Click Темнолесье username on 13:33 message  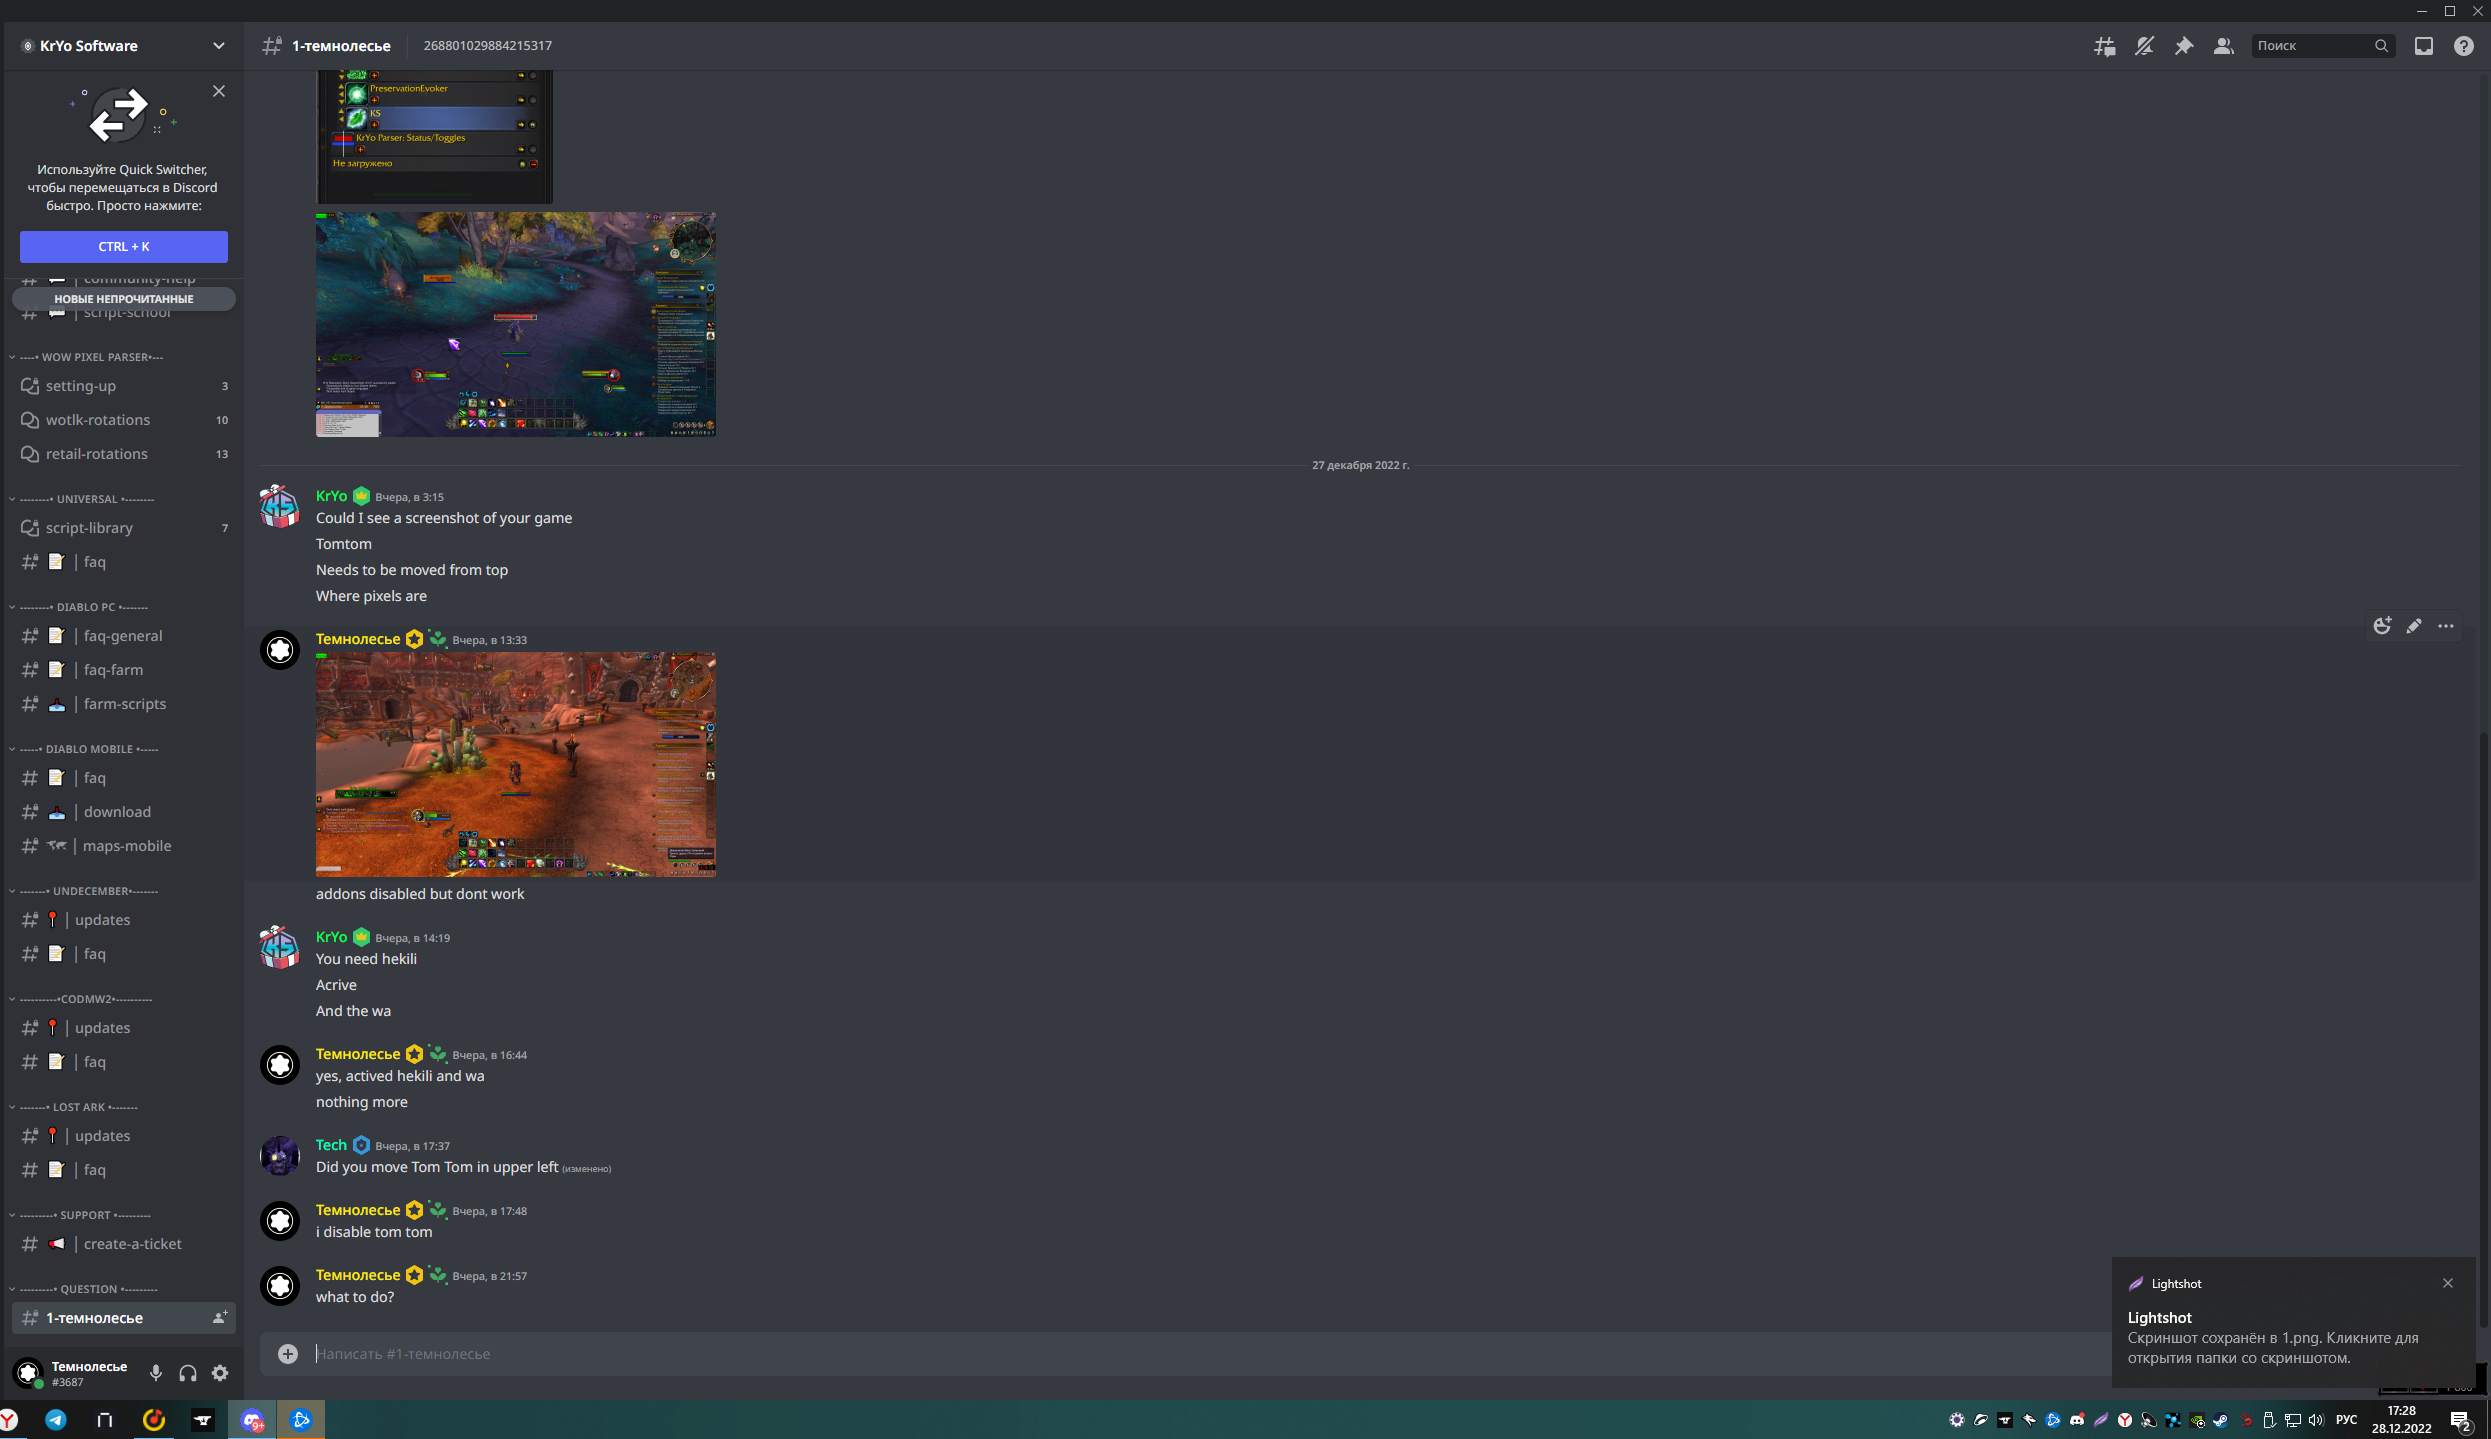click(x=358, y=639)
